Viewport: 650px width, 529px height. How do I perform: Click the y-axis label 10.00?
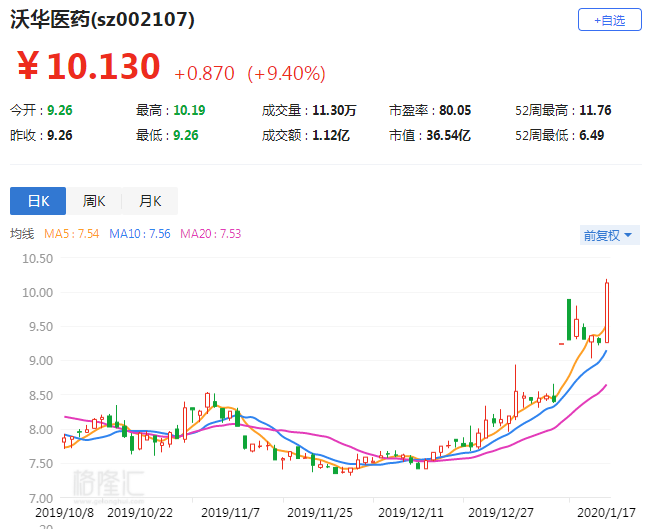tap(38, 293)
